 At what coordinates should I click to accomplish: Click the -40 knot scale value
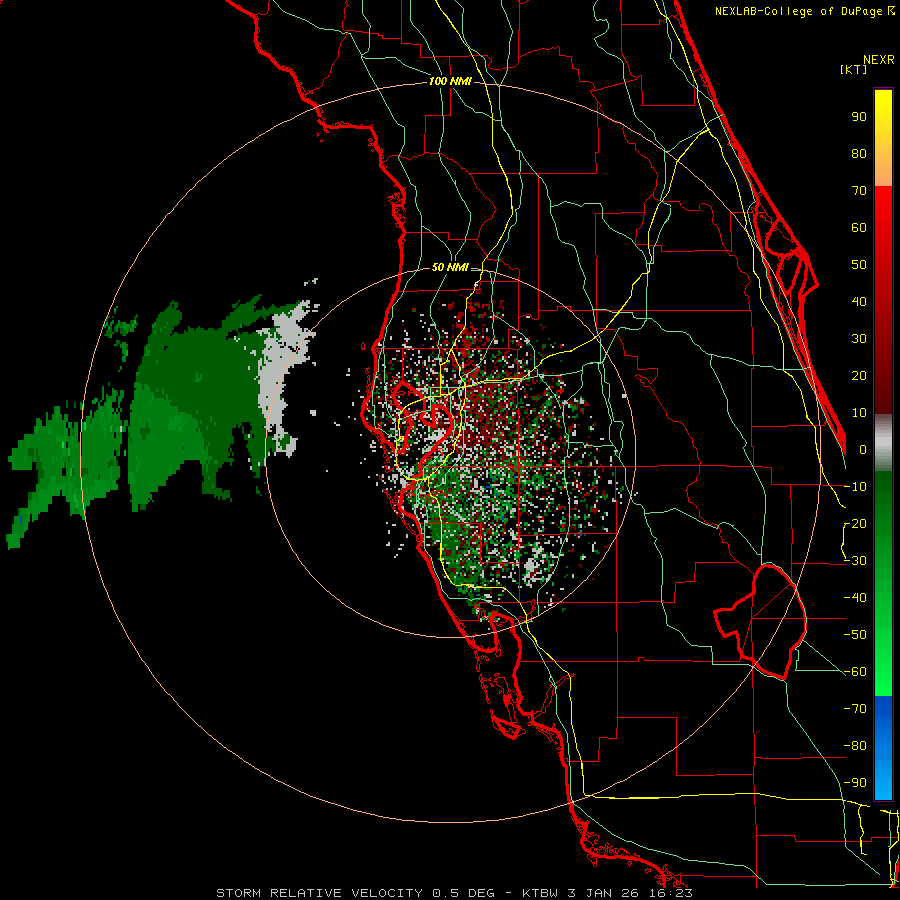pyautogui.click(x=855, y=598)
